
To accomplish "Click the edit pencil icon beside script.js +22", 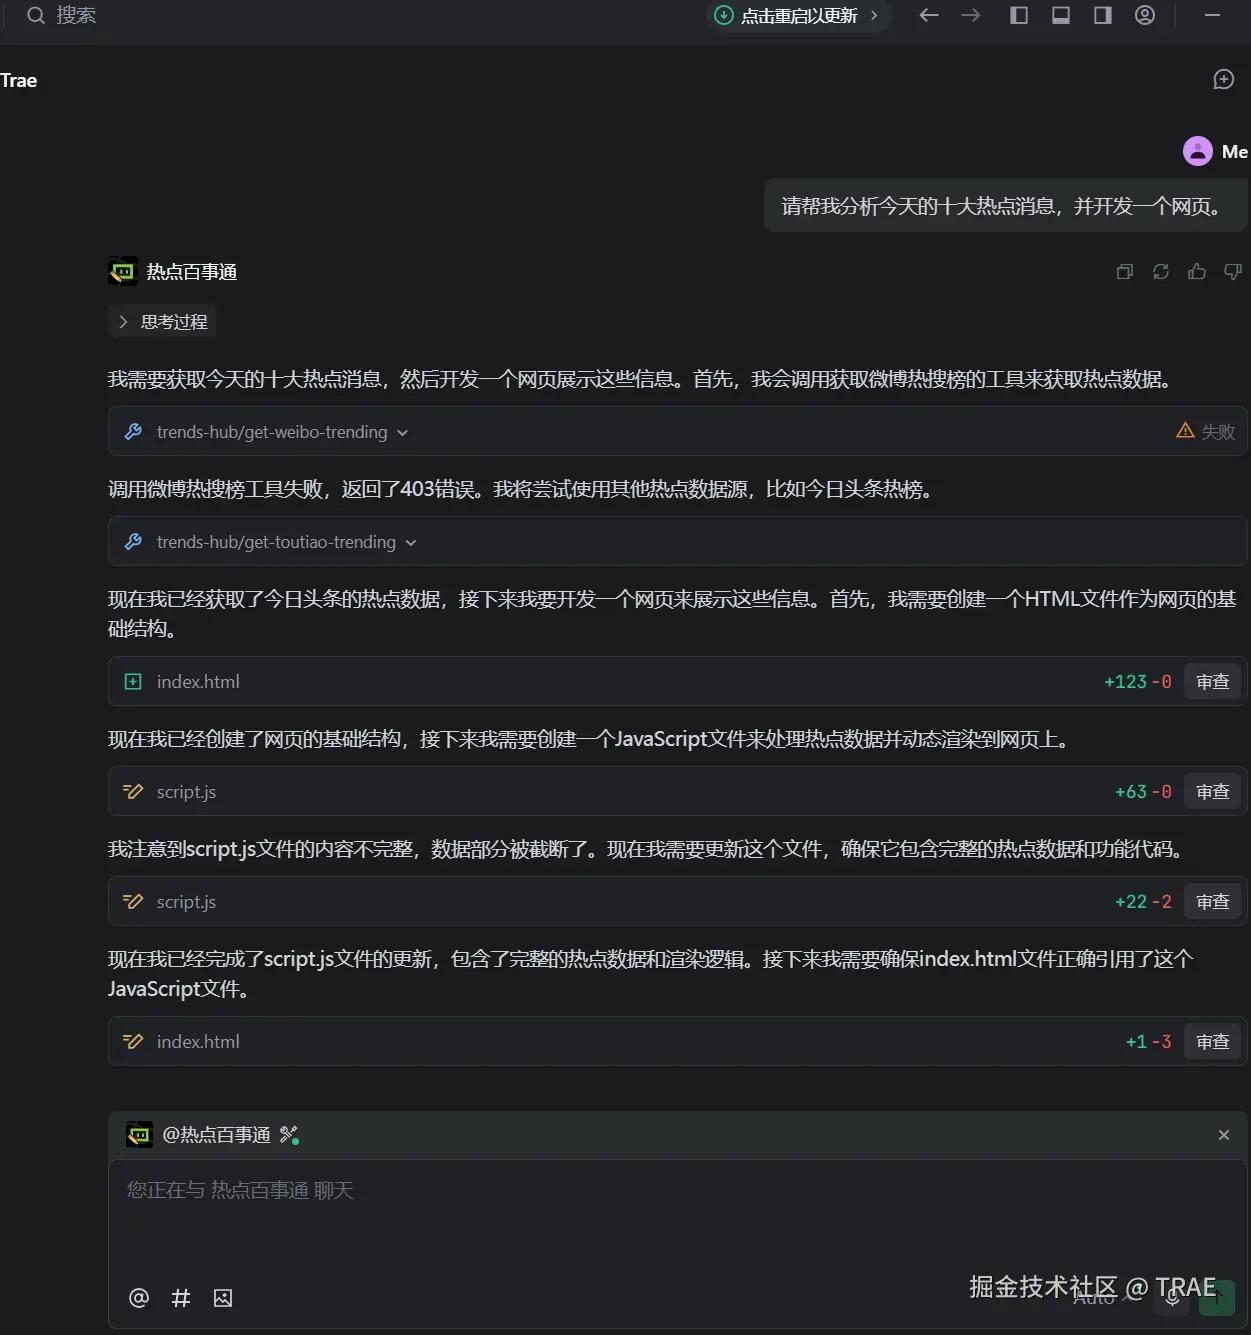I will click(x=133, y=901).
